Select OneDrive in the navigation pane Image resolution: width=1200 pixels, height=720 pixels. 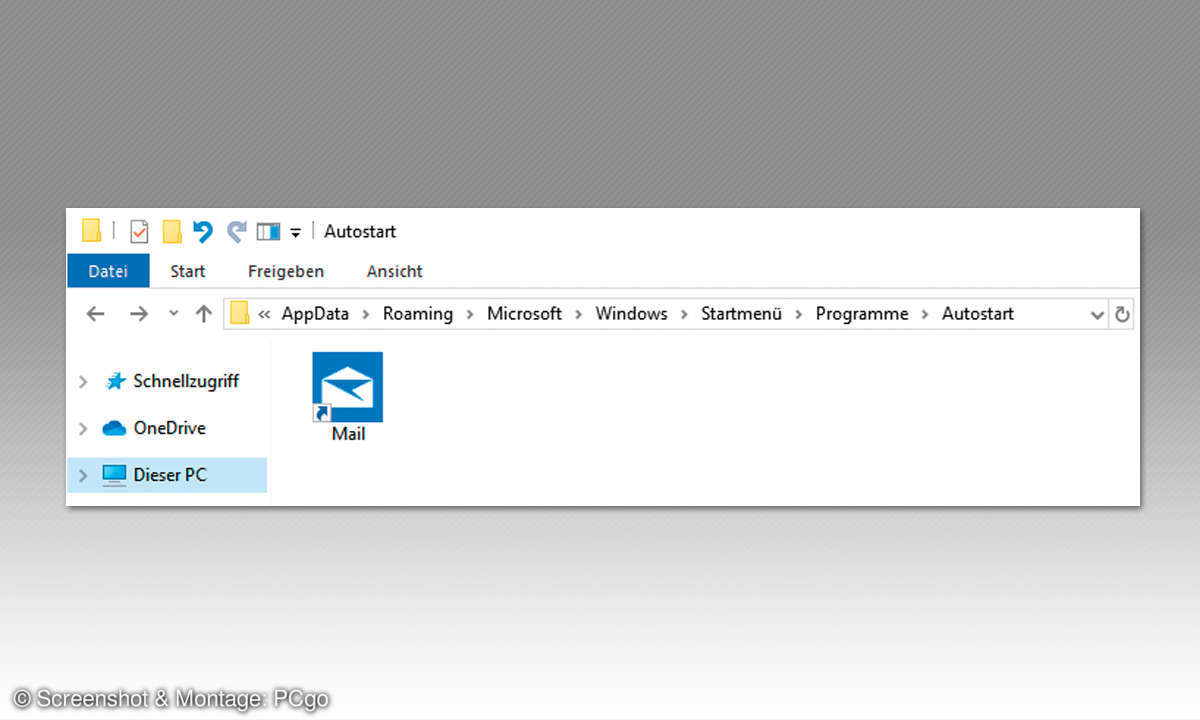[x=169, y=428]
